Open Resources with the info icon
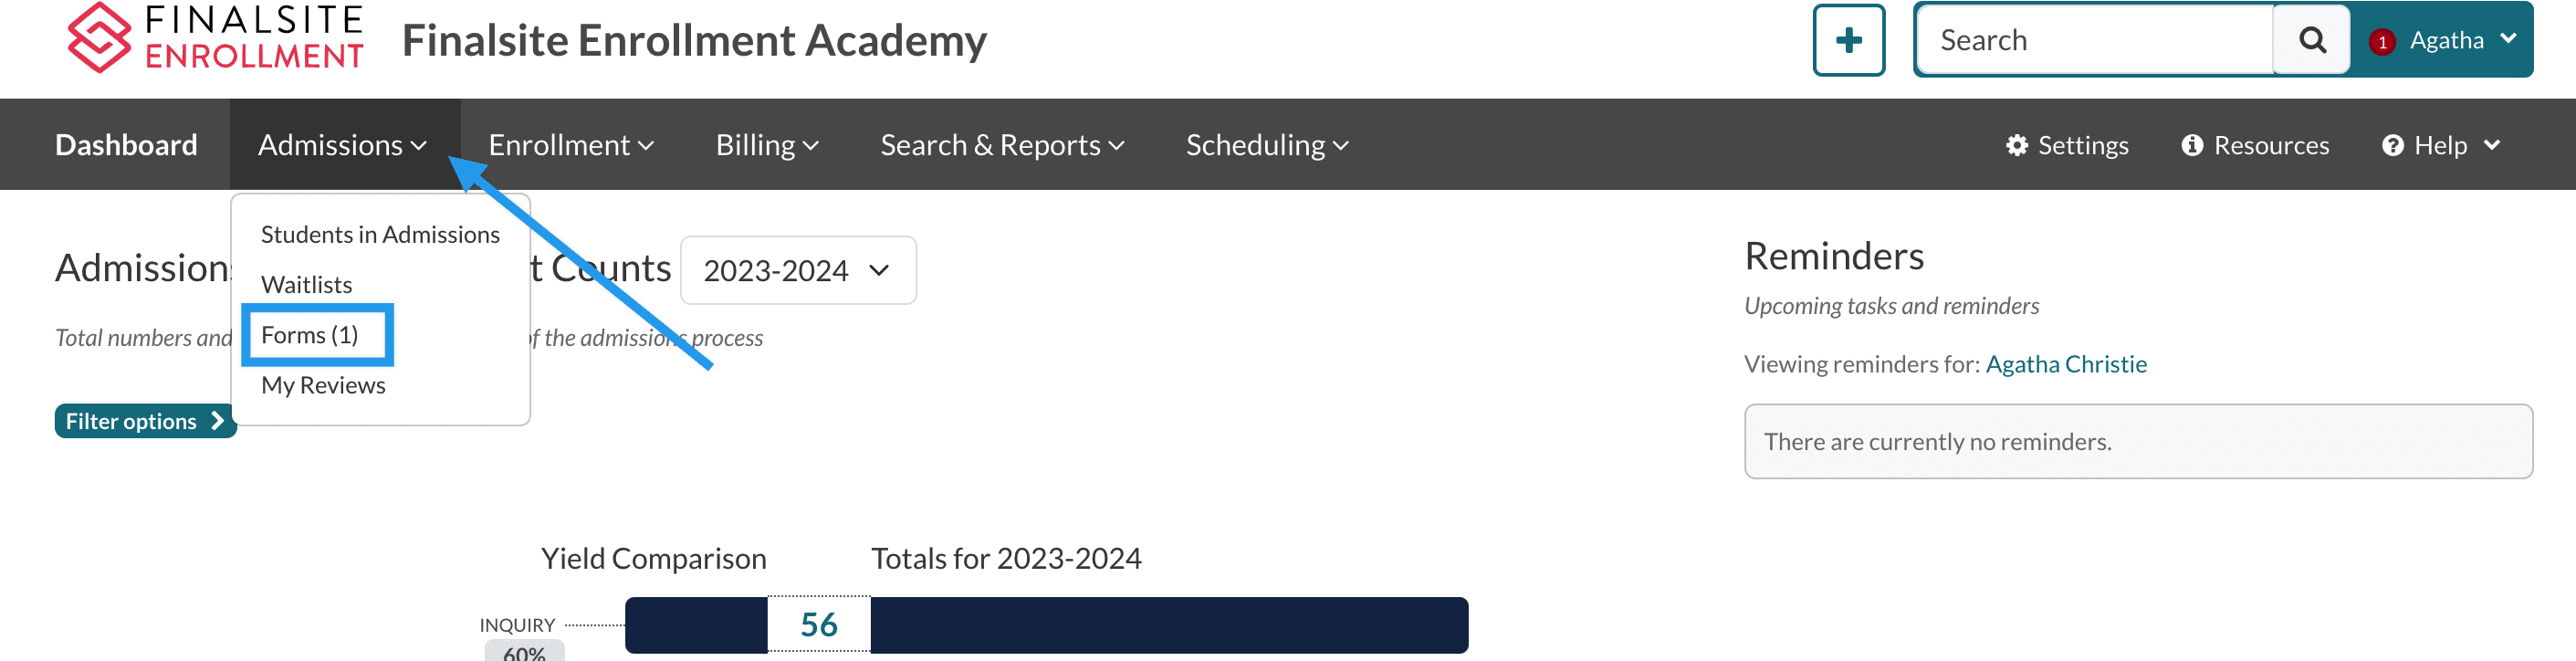Viewport: 2576px width, 661px height. (2254, 145)
